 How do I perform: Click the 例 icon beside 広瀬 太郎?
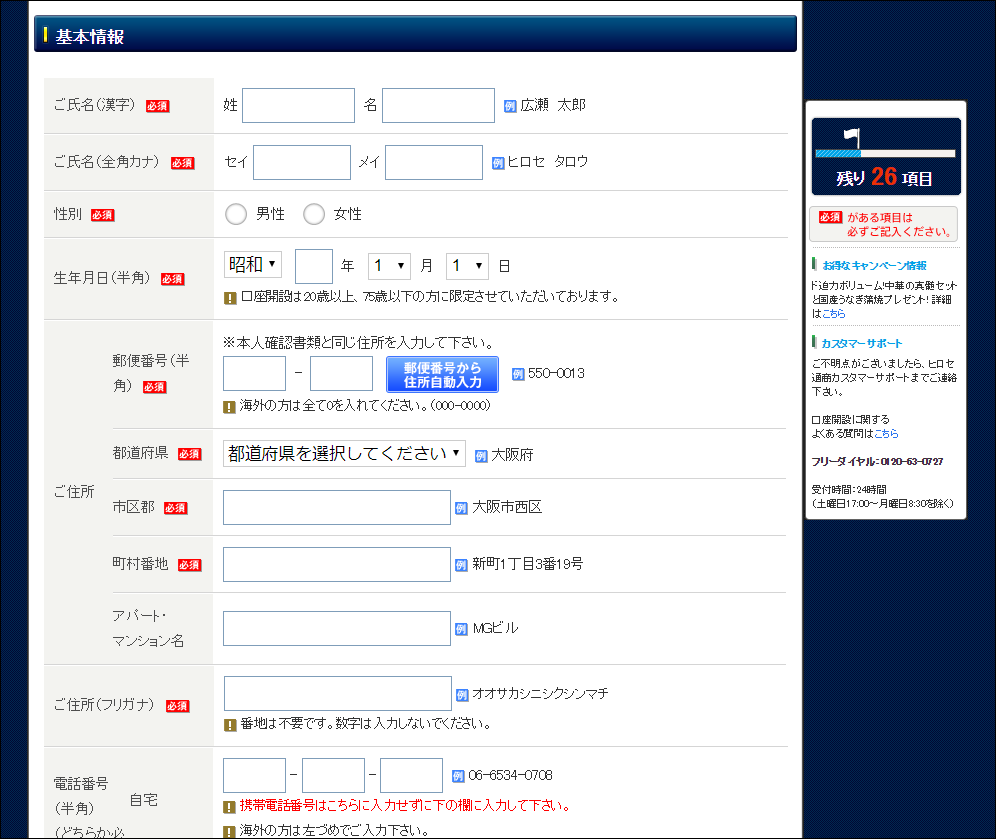coord(510,106)
